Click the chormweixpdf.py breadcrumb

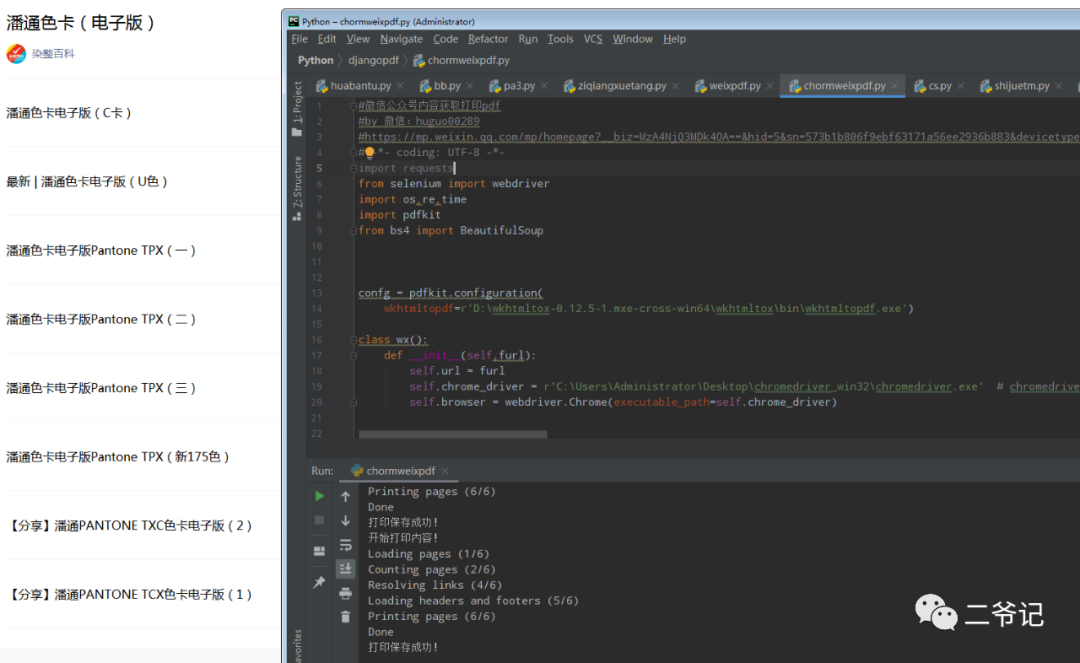point(461,61)
